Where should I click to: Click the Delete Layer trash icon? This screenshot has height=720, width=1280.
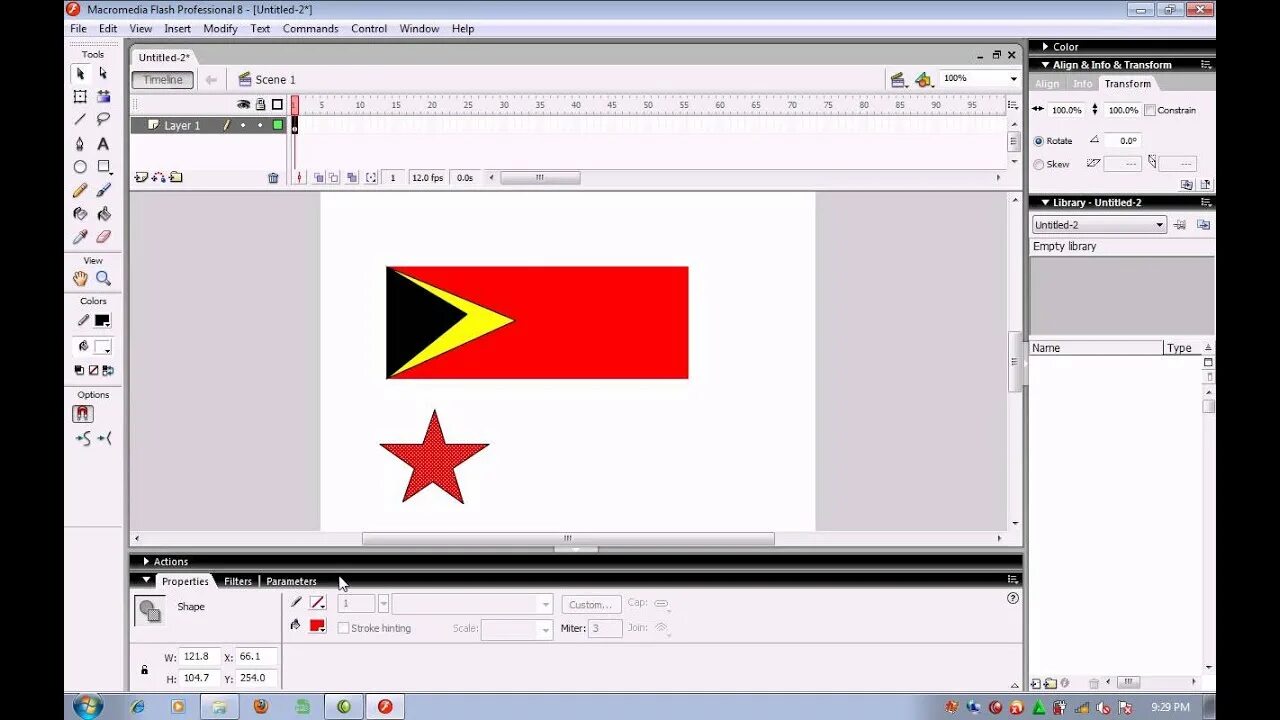click(x=273, y=178)
